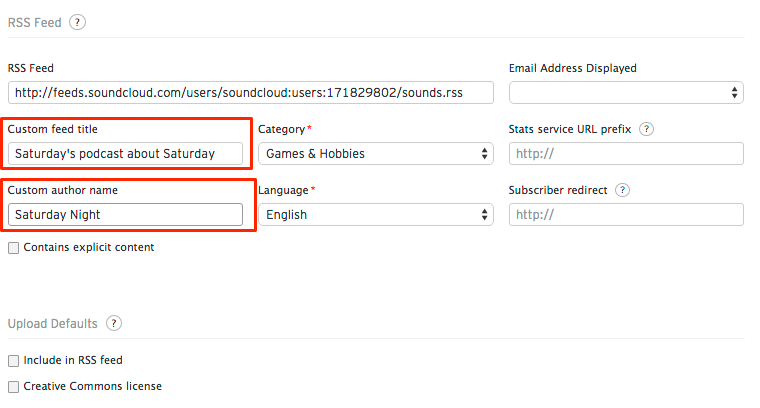The image size is (760, 408).
Task: Open the Category dropdown showing Games & Hobbies
Action: [x=375, y=154]
